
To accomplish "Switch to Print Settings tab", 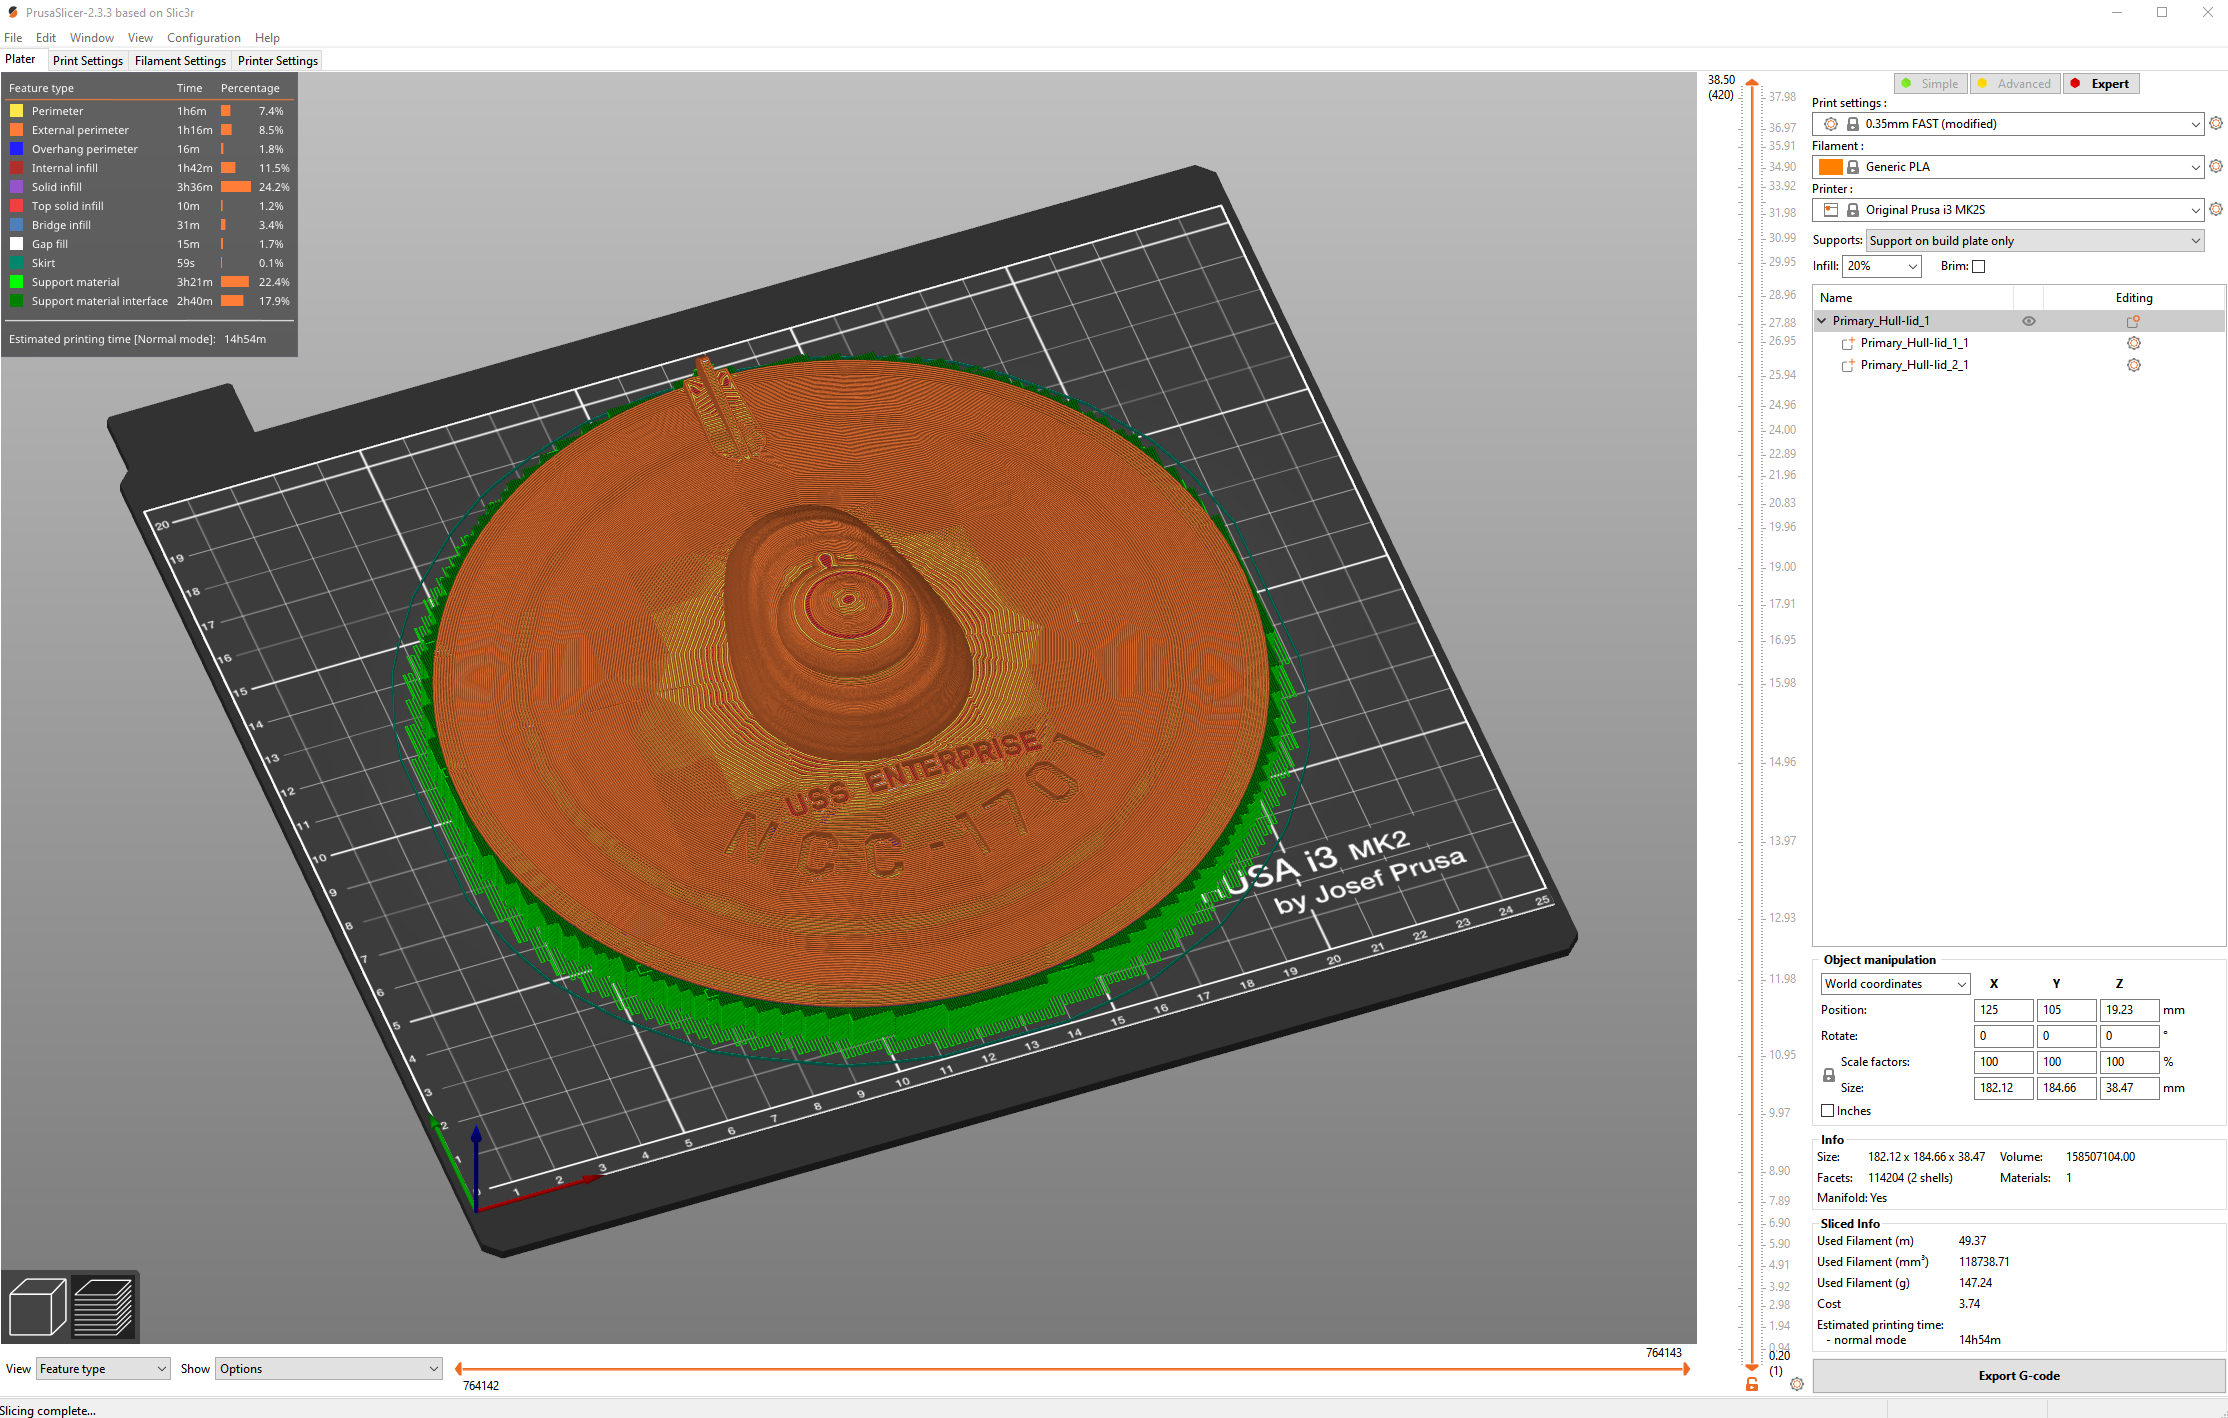I will [88, 61].
